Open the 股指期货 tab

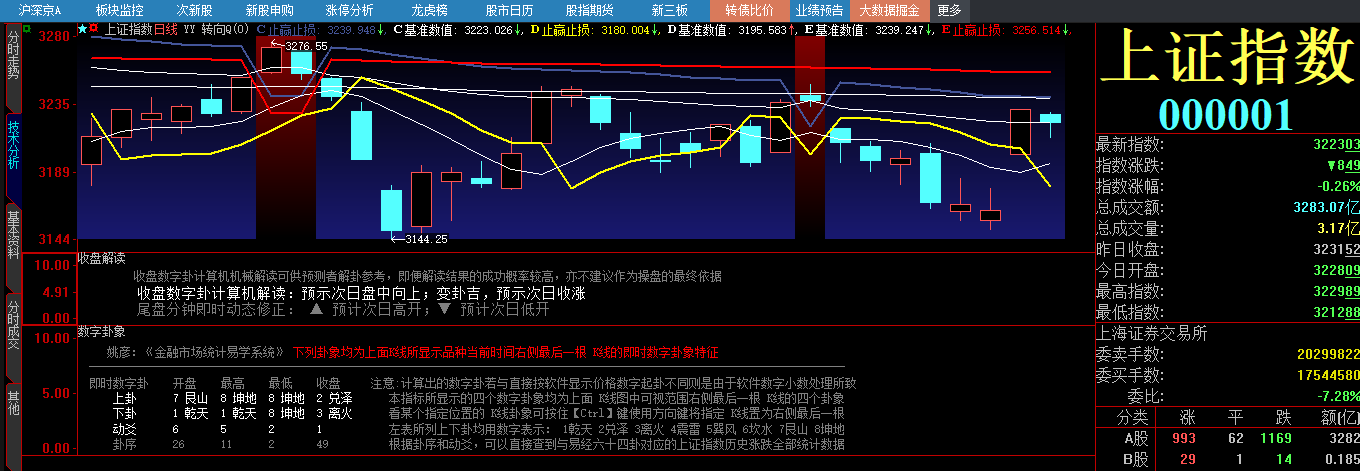click(x=589, y=10)
